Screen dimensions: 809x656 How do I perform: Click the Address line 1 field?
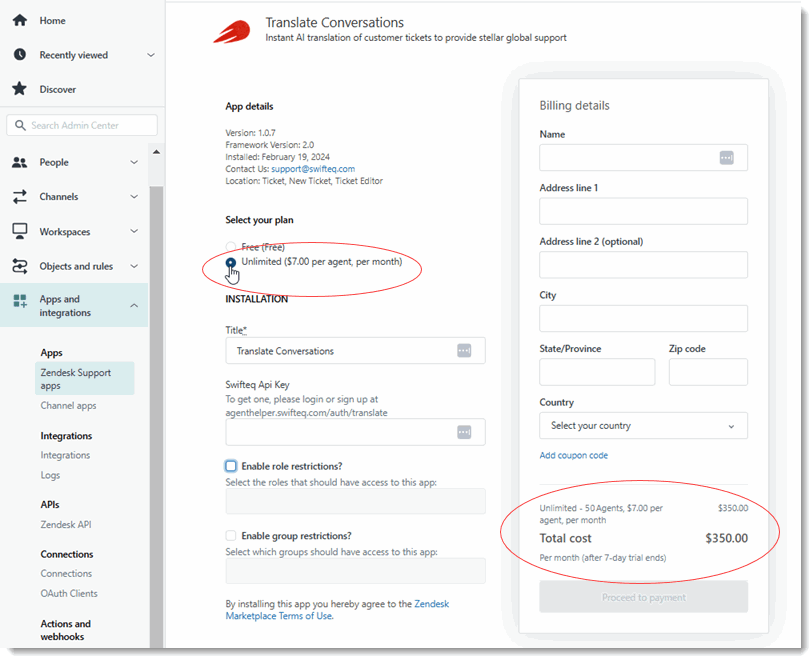click(643, 211)
